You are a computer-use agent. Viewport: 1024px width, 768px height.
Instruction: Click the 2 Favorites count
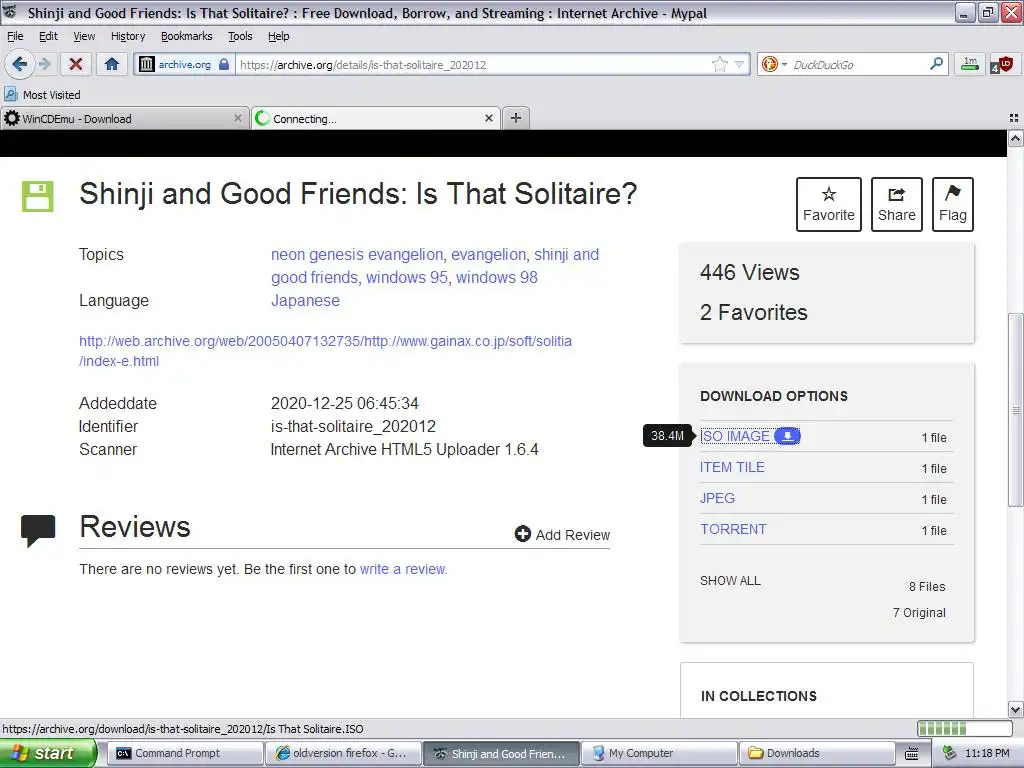[754, 312]
